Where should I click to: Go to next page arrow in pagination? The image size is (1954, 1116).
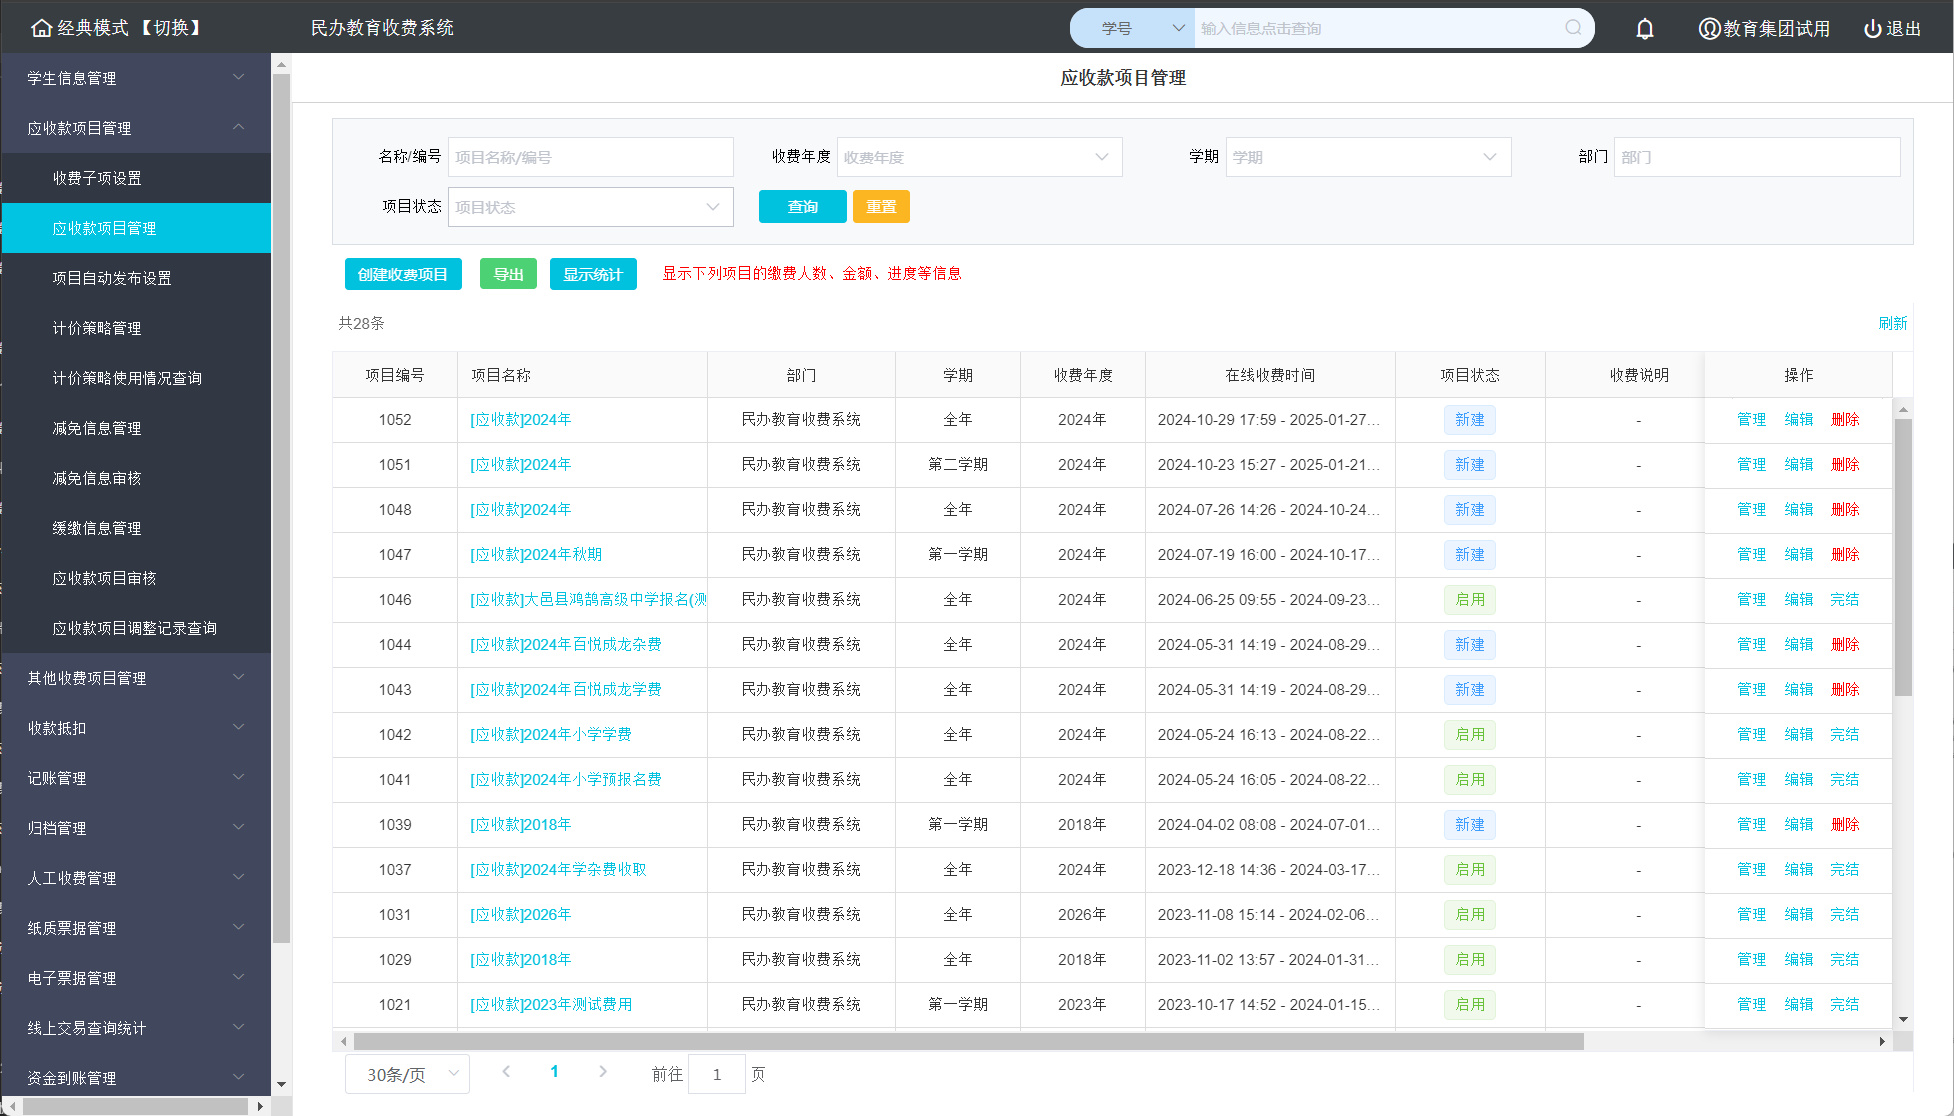coord(602,1072)
